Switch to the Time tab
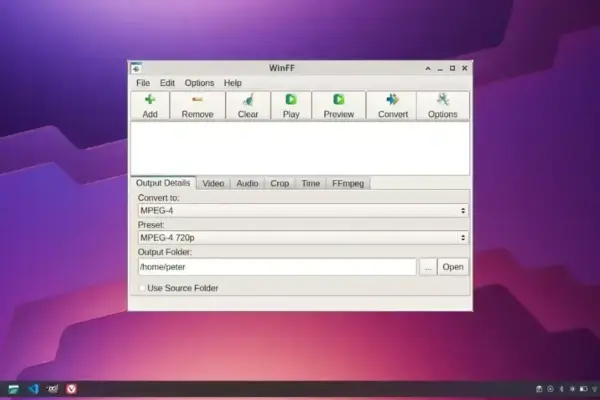600x400 pixels. coord(310,183)
